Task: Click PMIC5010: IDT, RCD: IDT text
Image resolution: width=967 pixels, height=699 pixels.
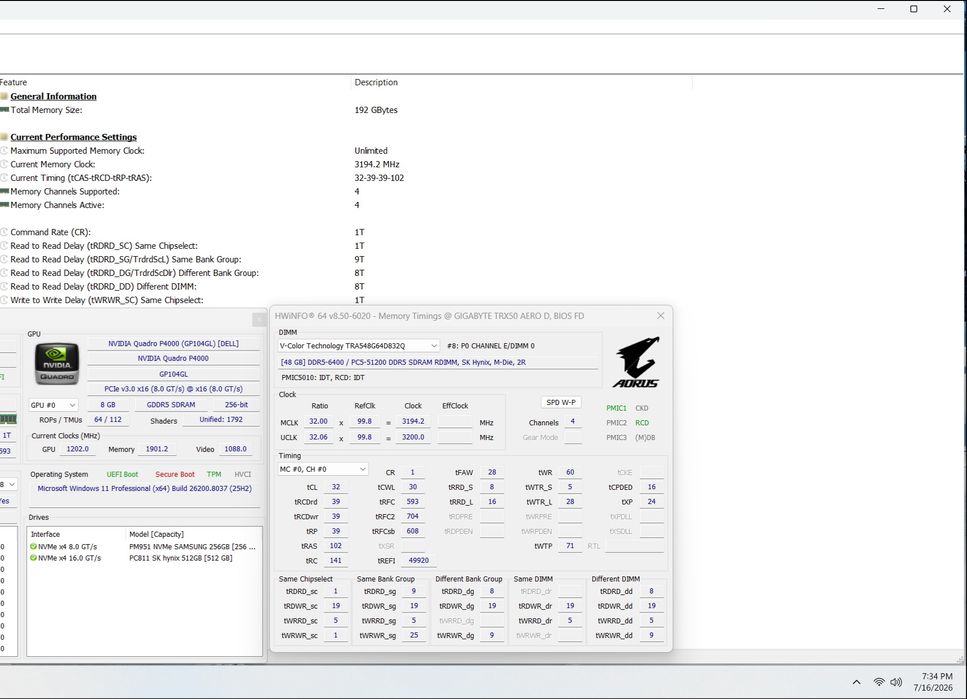Action: coord(323,378)
